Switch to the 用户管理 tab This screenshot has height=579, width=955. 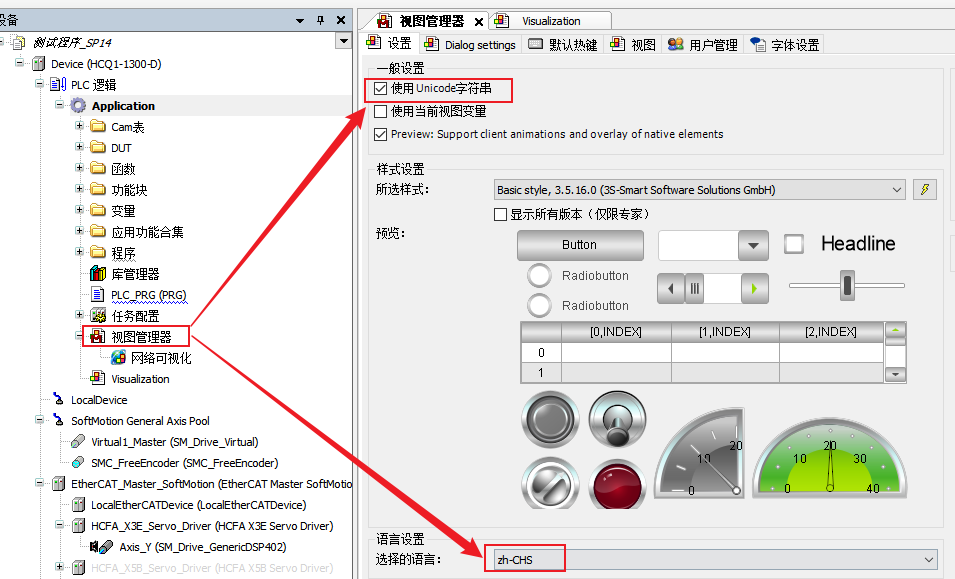tap(703, 44)
